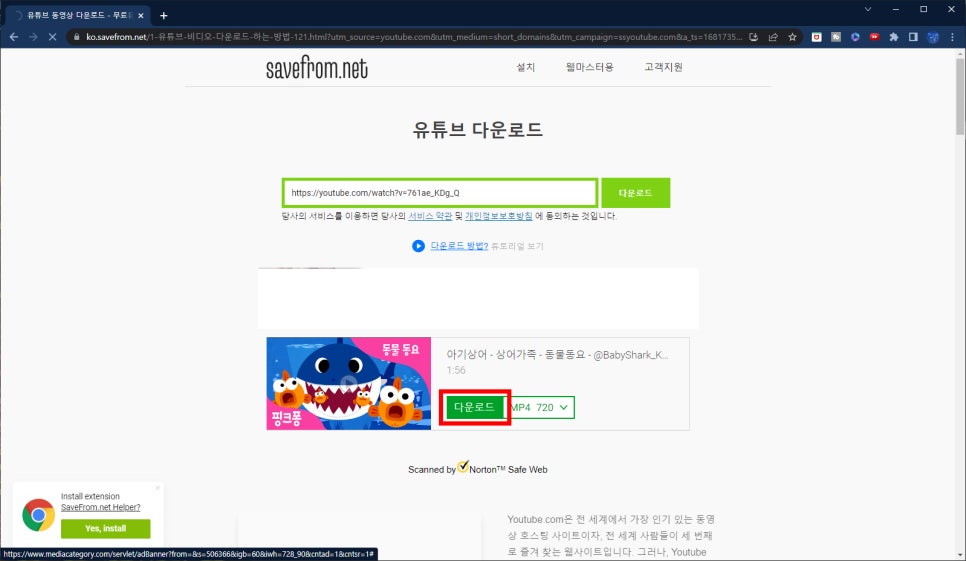Click the 1:56 duration text
Screen dimensions: 966x561
456,370
